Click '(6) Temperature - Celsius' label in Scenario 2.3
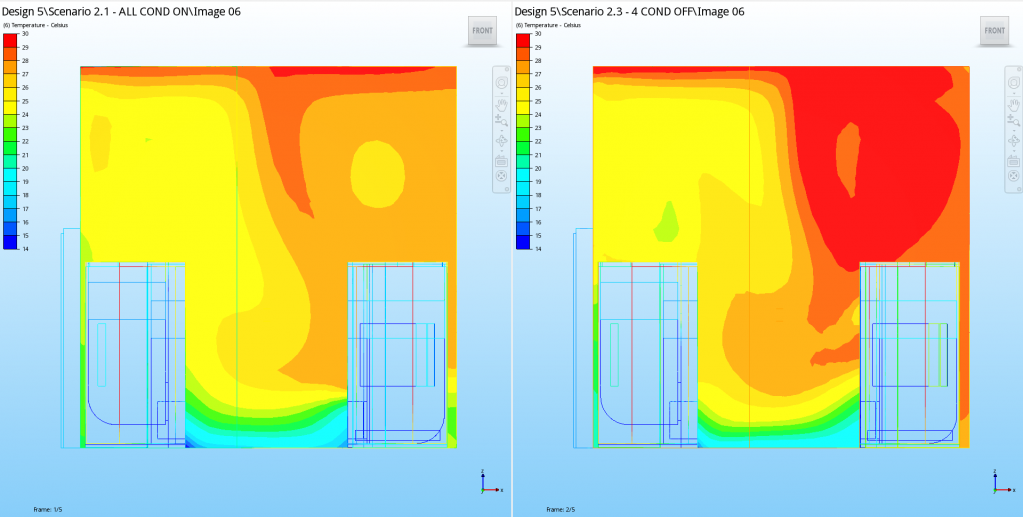 click(549, 25)
